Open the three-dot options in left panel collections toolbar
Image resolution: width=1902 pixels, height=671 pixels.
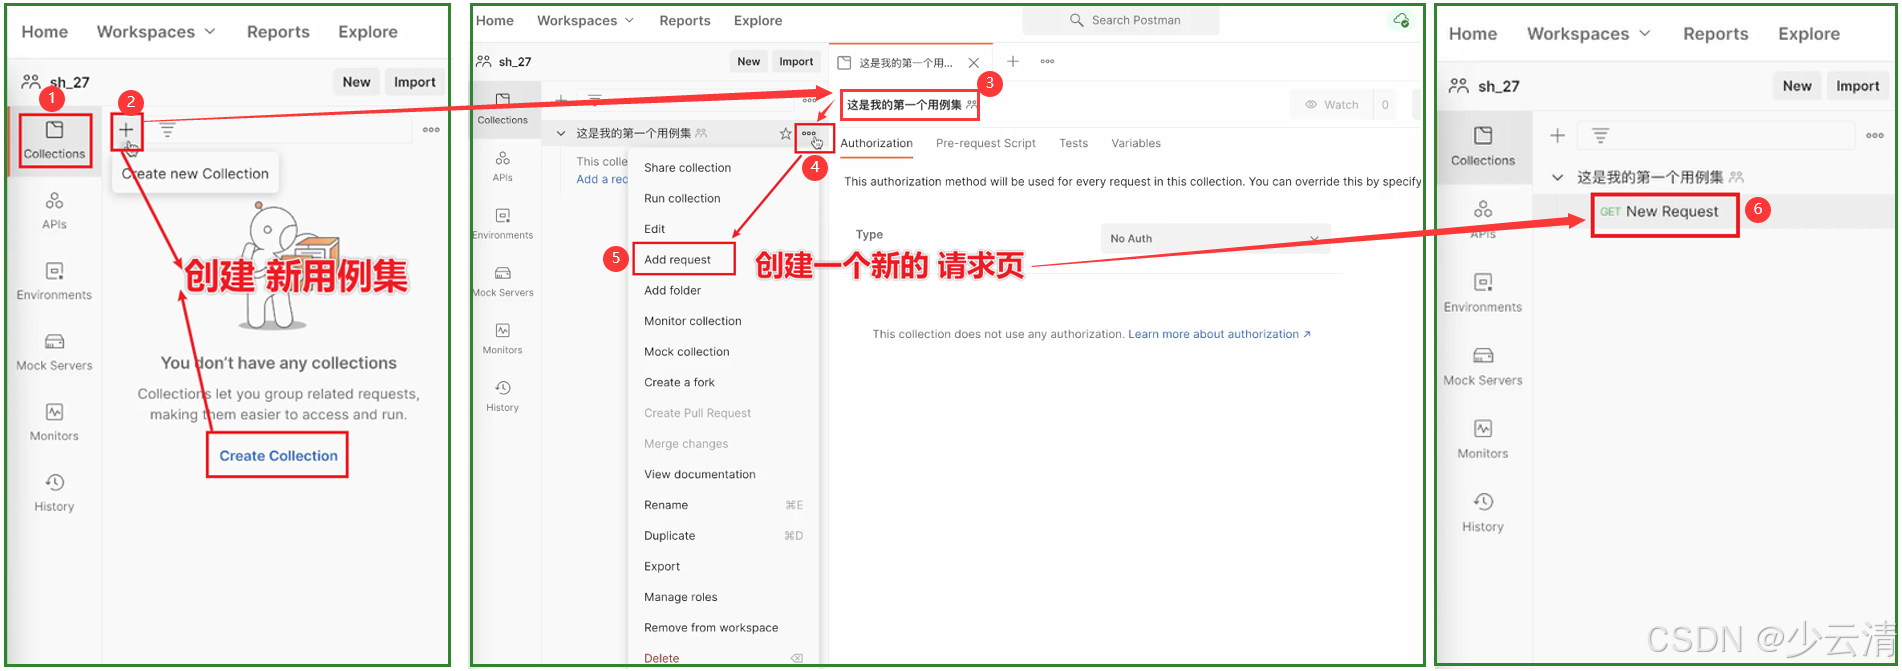431,130
